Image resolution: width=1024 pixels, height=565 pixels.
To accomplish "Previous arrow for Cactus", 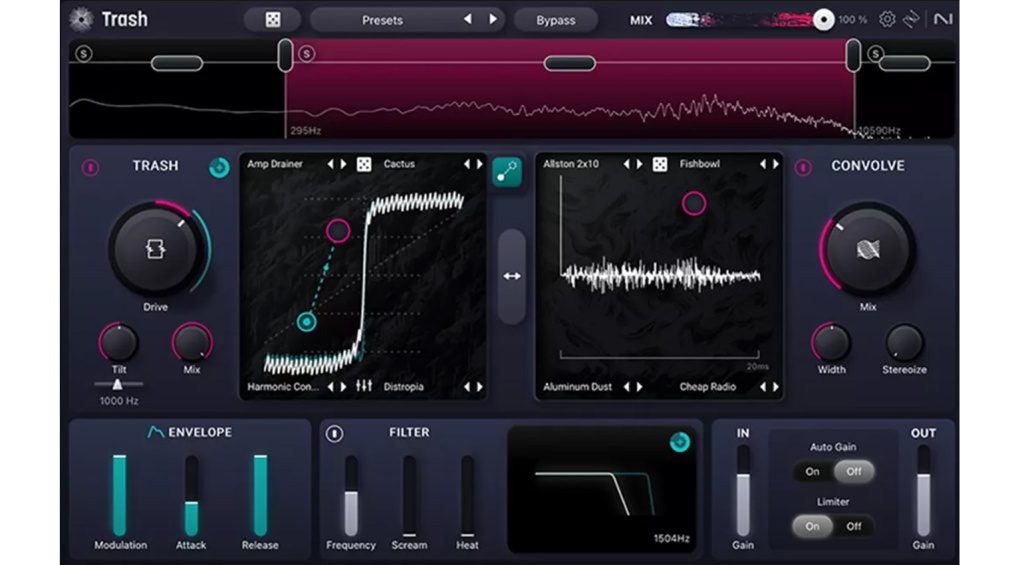I will coord(466,164).
